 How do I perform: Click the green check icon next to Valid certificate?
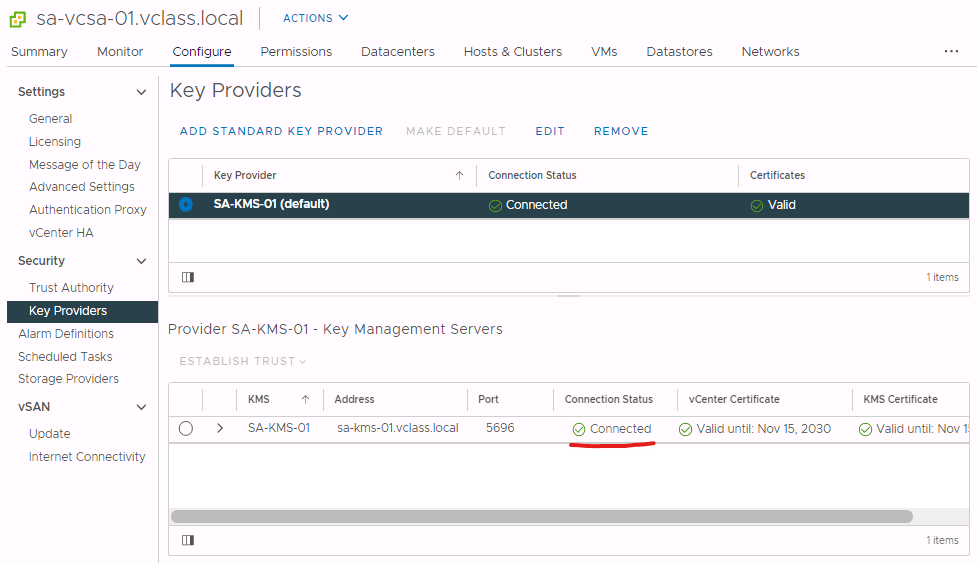click(x=757, y=205)
